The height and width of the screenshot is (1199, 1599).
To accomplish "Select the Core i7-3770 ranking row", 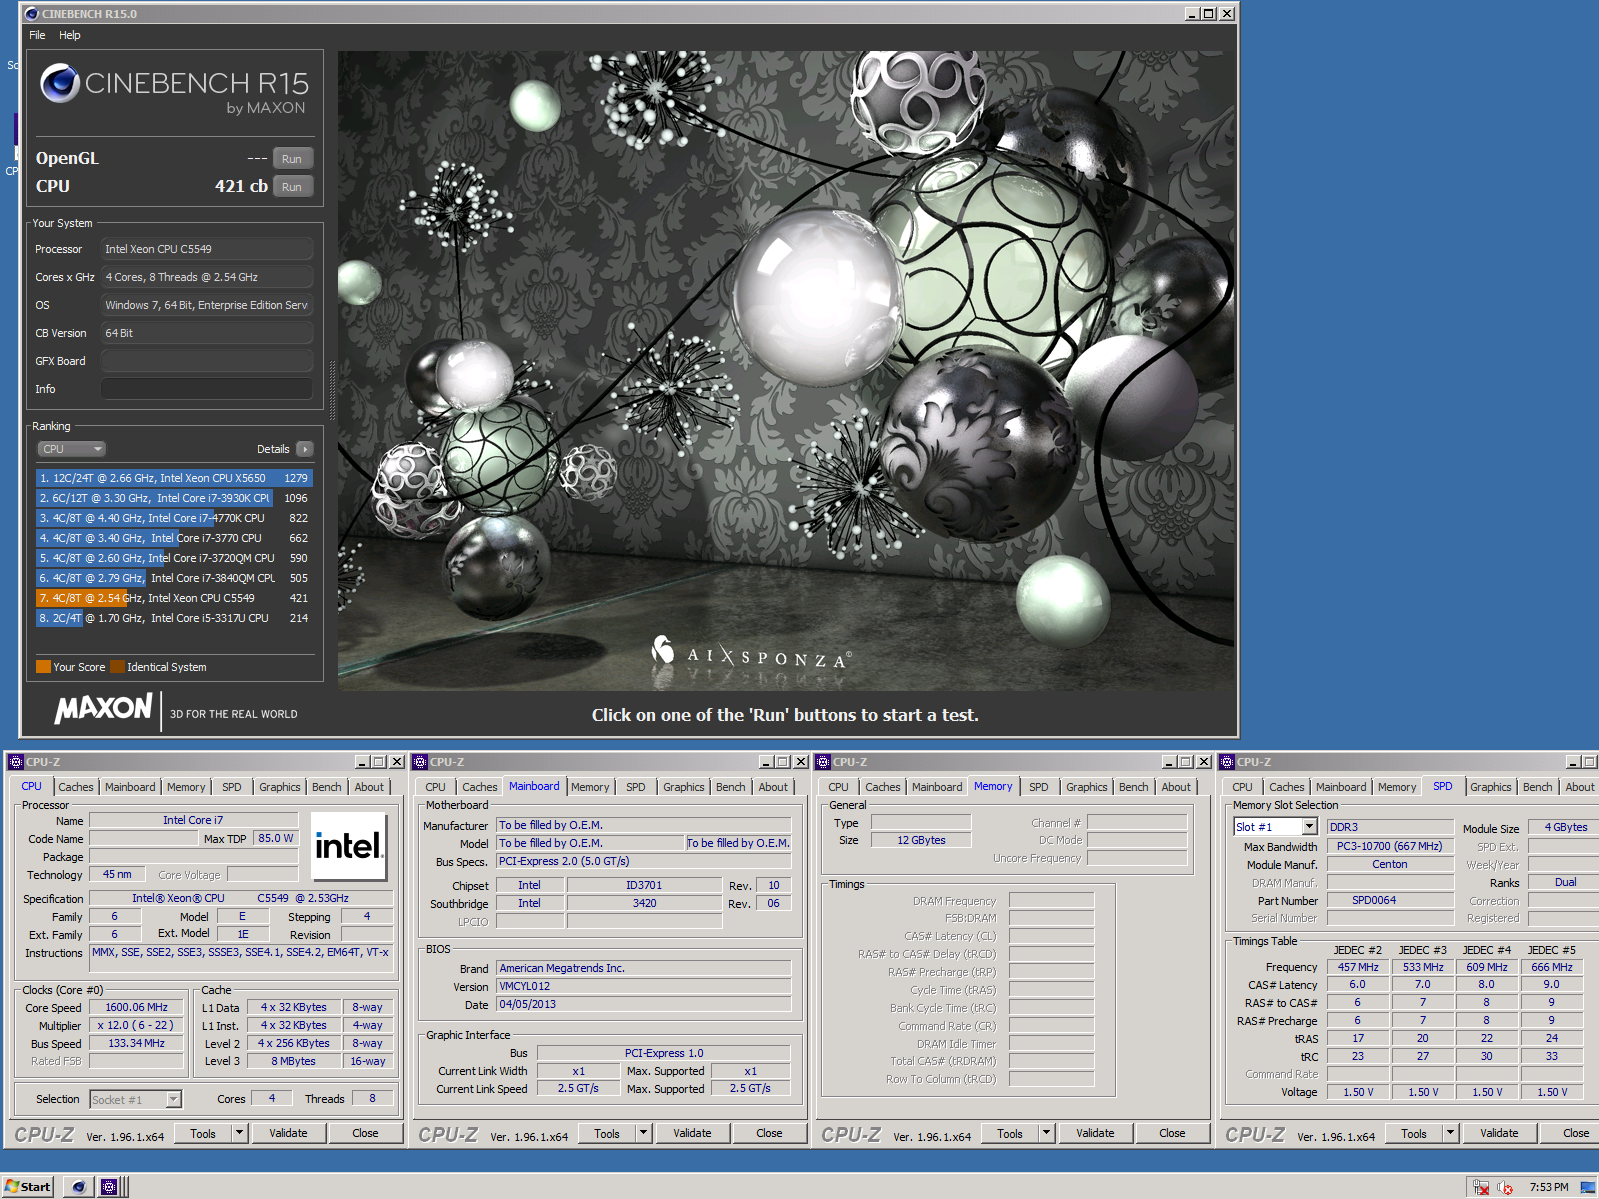I will (x=174, y=538).
